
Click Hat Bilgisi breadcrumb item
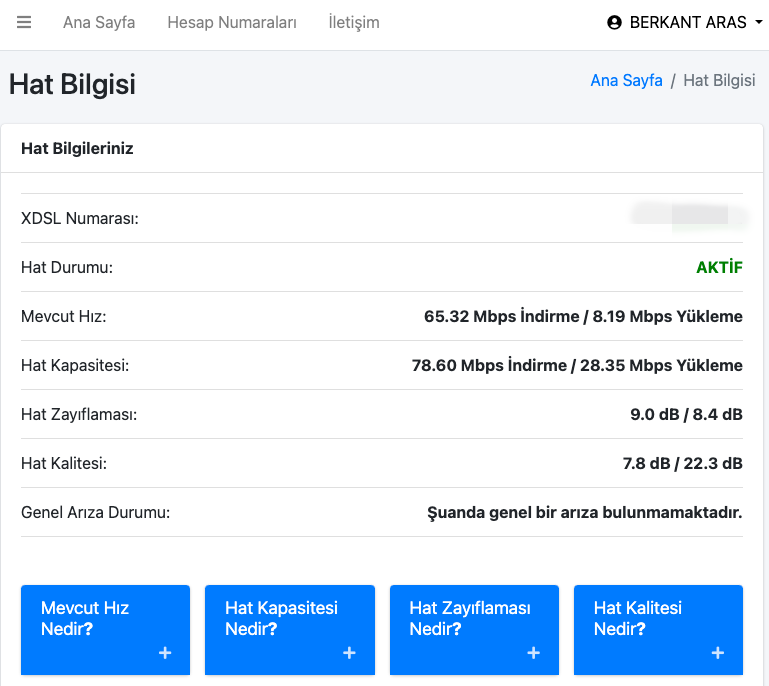pyautogui.click(x=719, y=80)
